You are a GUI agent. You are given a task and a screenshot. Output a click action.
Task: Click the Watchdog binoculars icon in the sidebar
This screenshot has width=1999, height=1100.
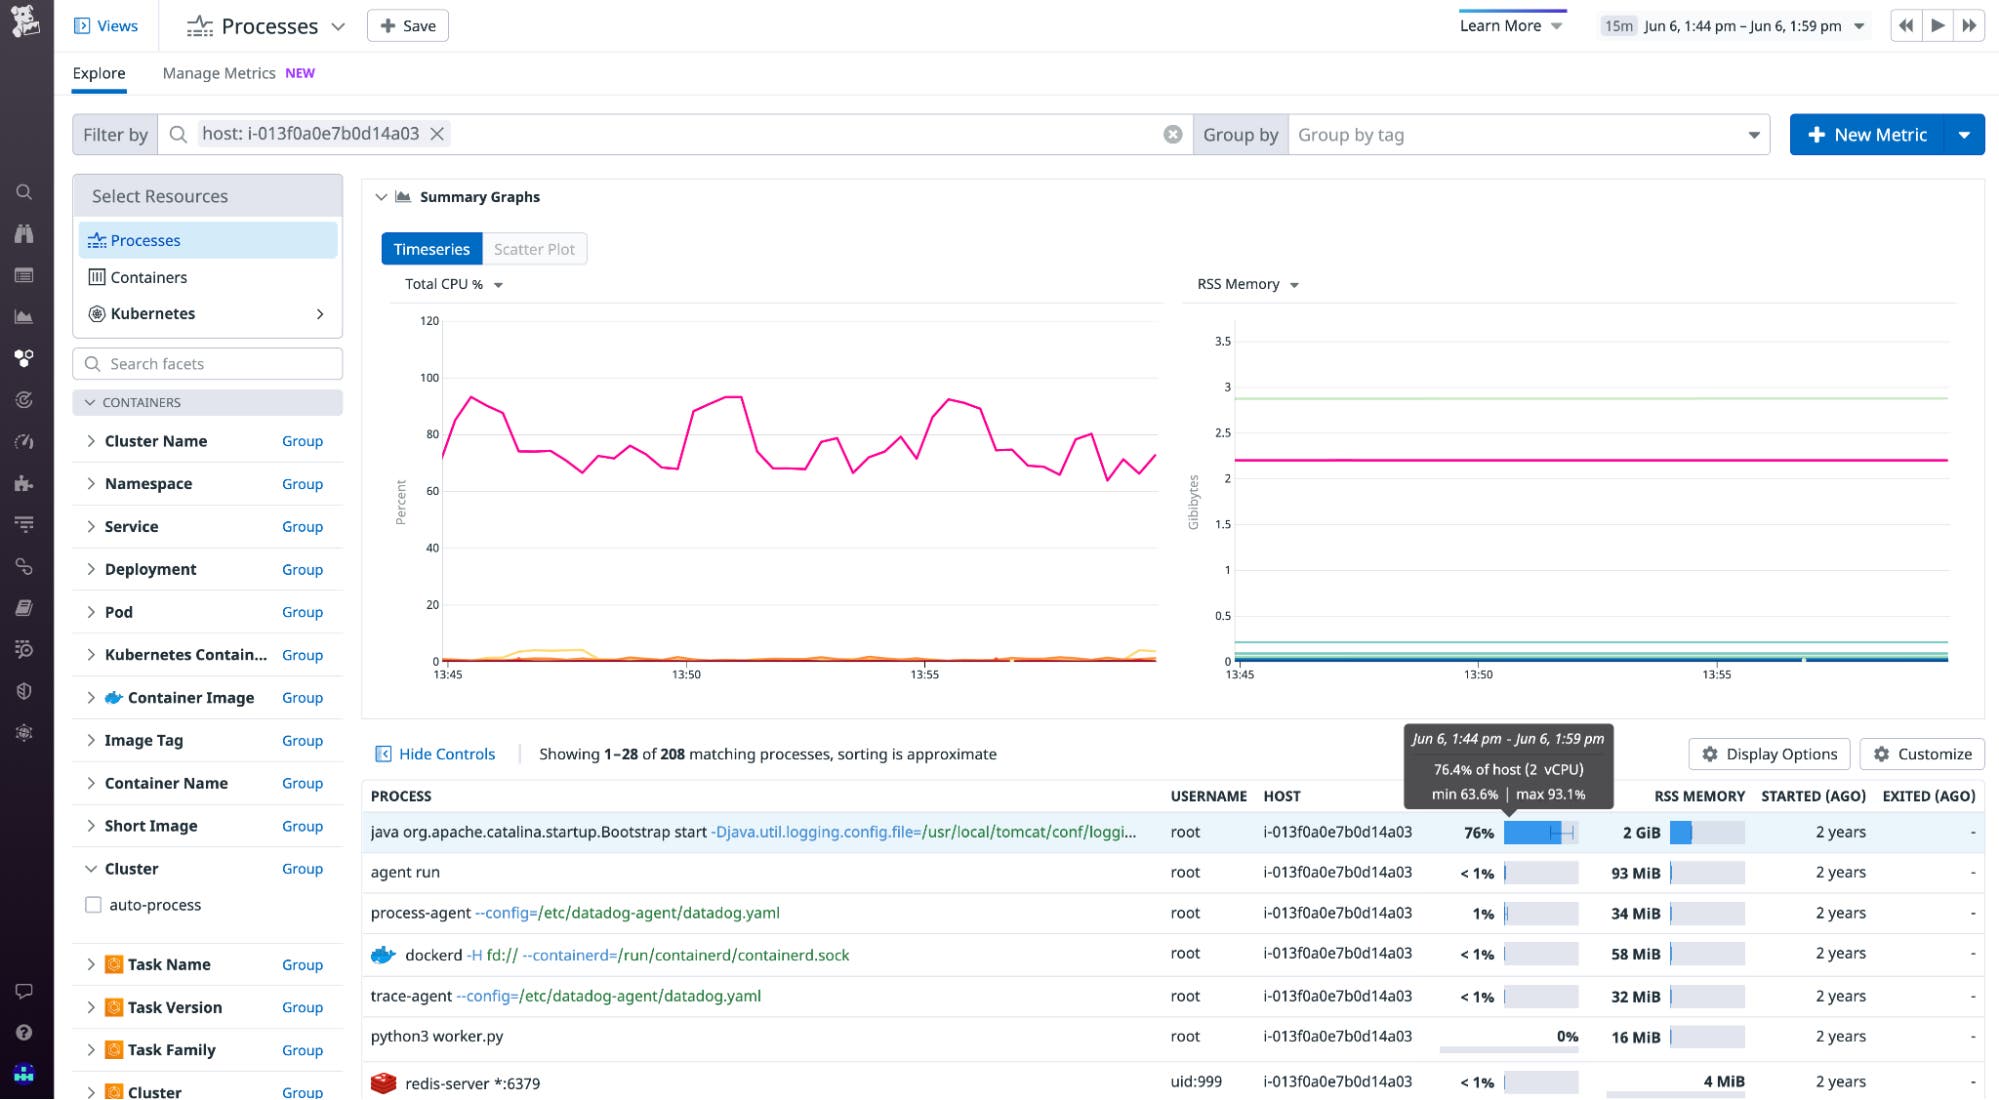[x=25, y=234]
